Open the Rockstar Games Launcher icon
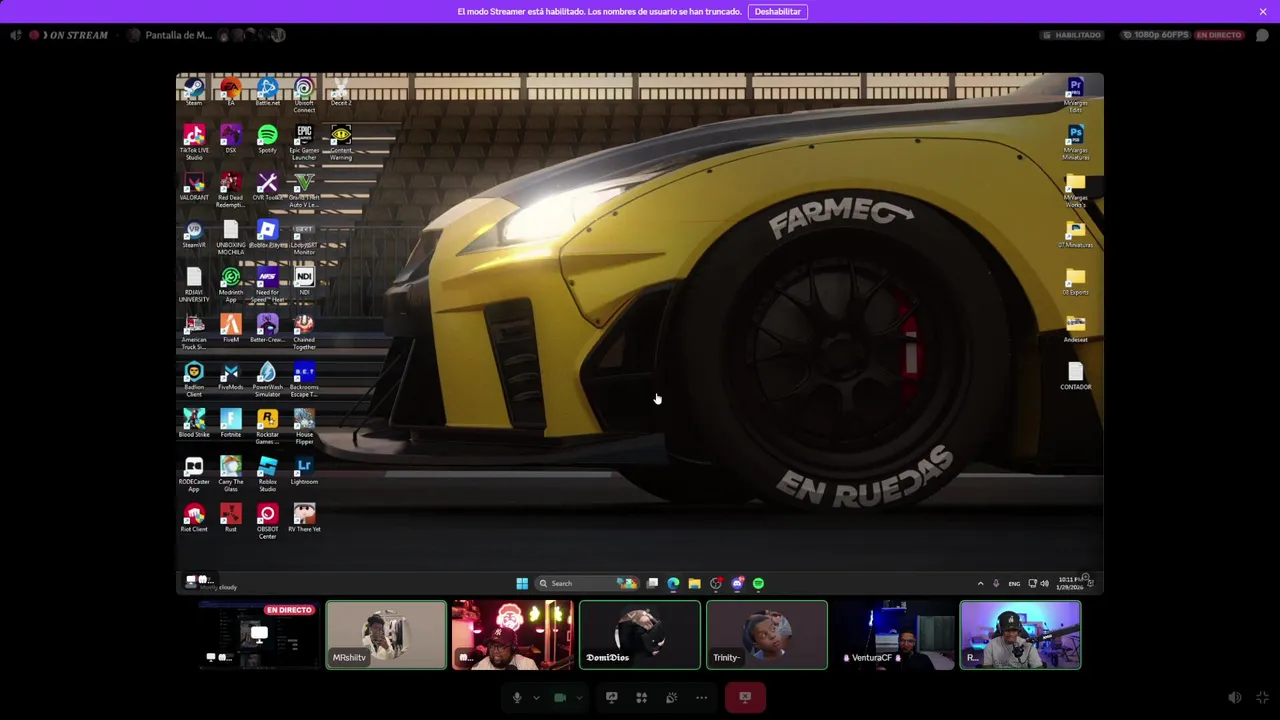The width and height of the screenshot is (1280, 720). (x=267, y=427)
